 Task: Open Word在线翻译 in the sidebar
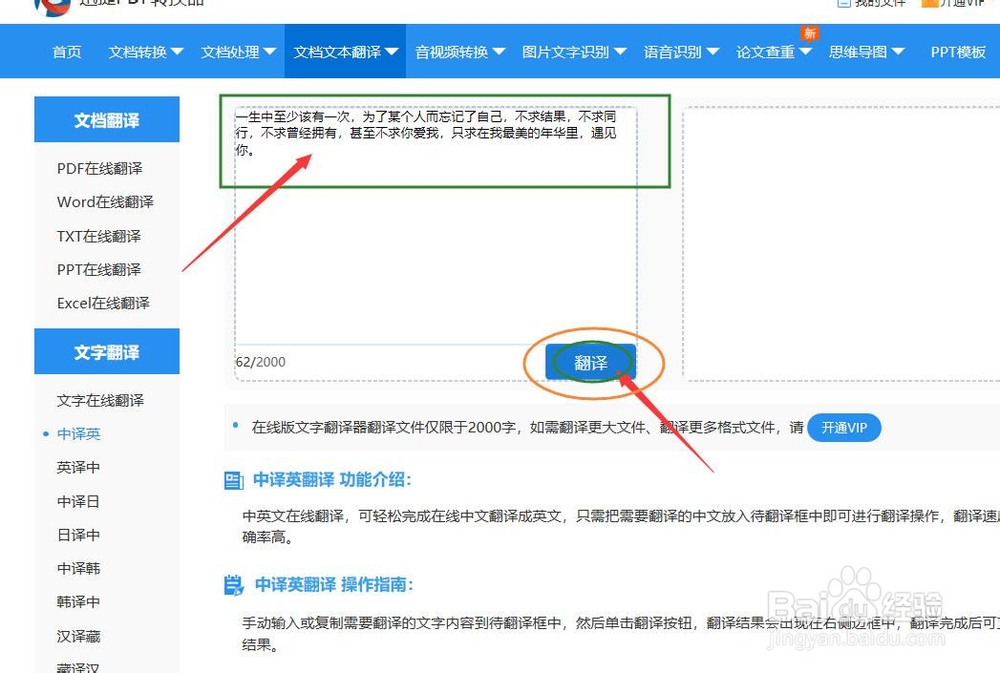(x=105, y=202)
